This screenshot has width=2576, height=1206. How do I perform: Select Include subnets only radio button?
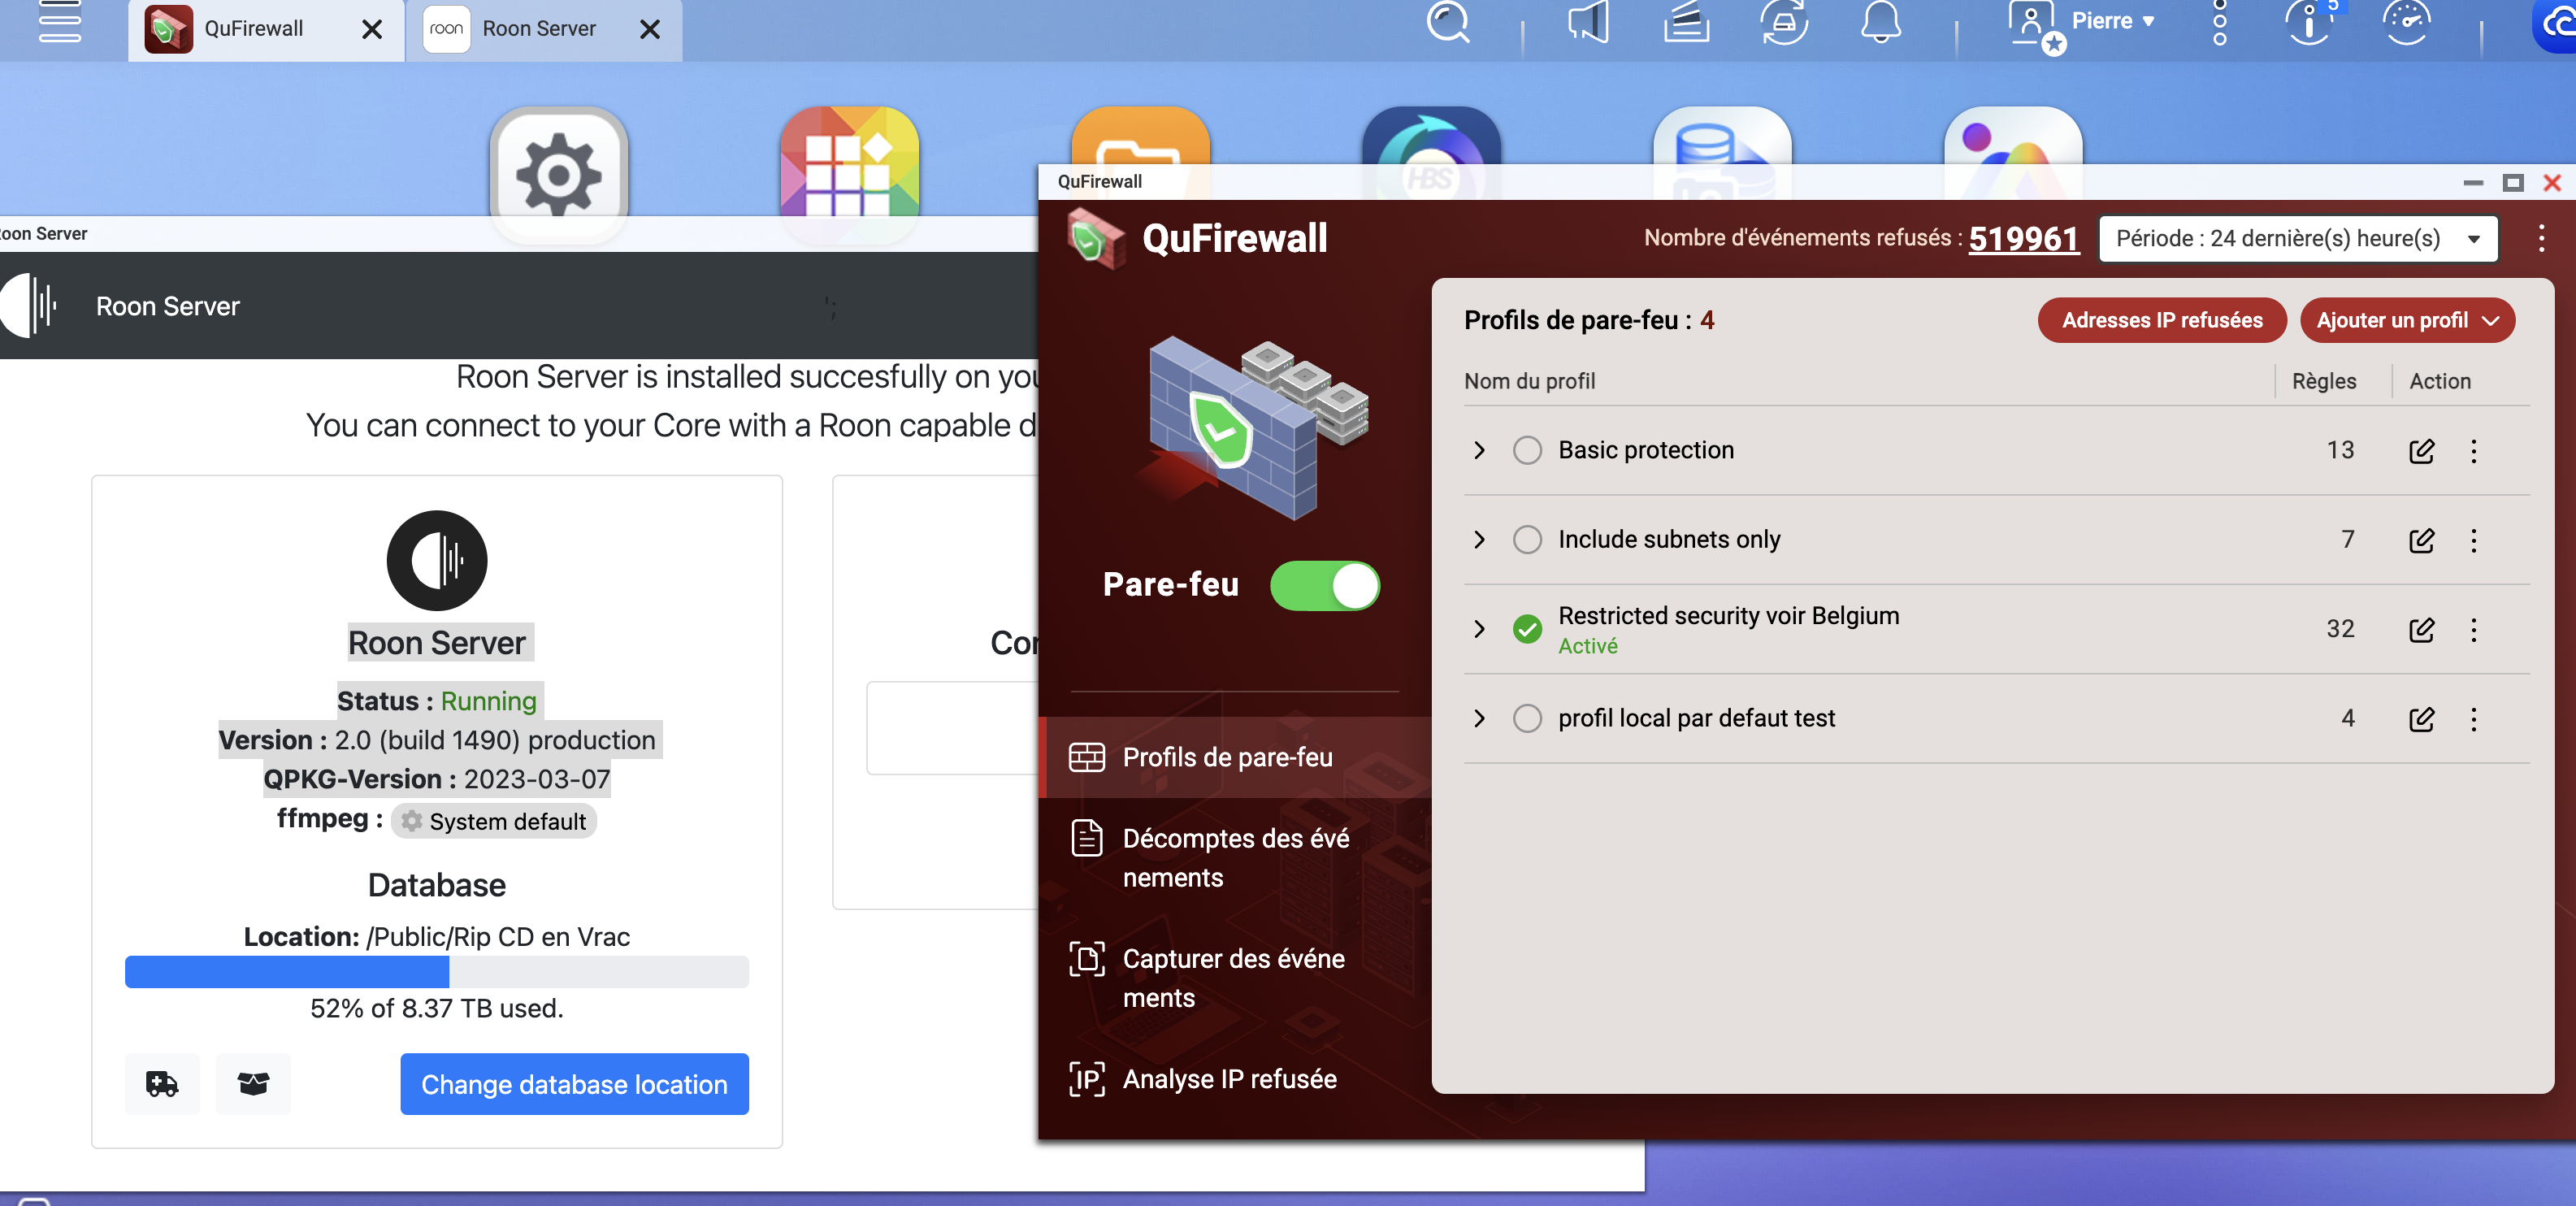pyautogui.click(x=1527, y=539)
